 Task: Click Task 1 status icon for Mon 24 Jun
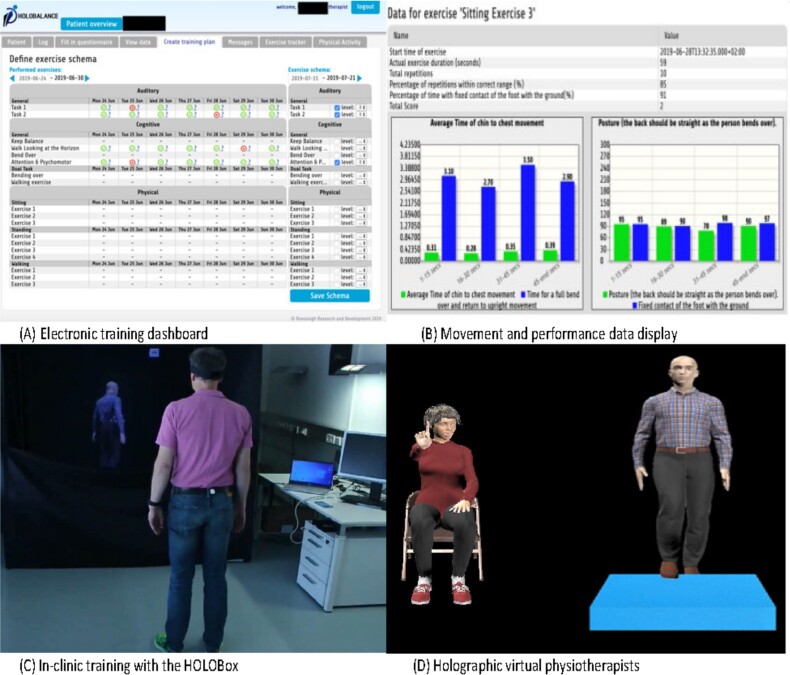(x=103, y=107)
